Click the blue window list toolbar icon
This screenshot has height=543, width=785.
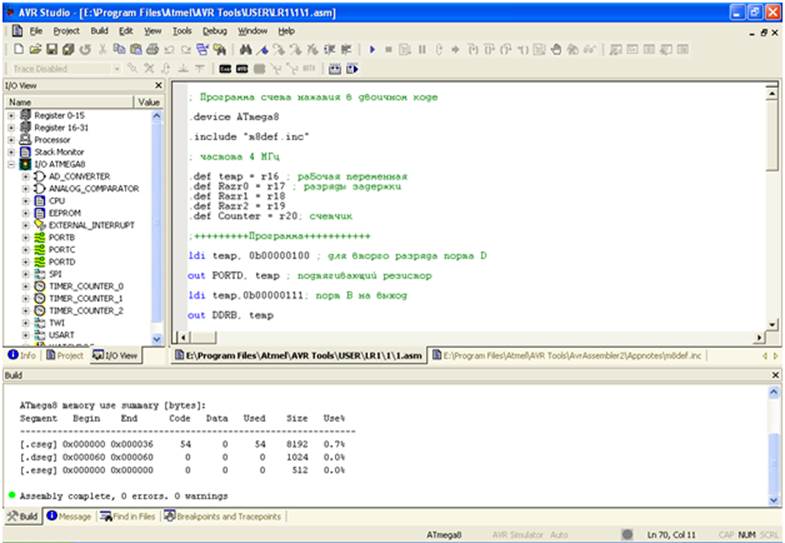(202, 49)
